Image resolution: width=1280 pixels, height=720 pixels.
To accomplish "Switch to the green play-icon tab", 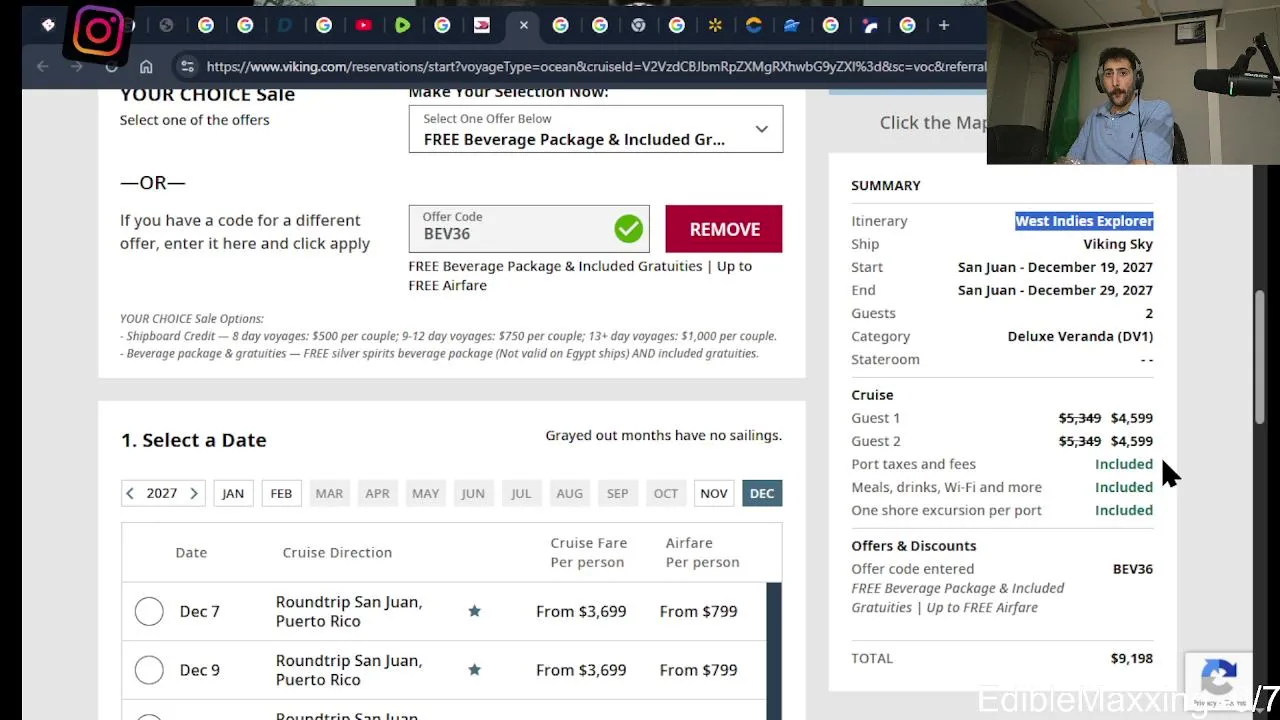I will tap(402, 25).
